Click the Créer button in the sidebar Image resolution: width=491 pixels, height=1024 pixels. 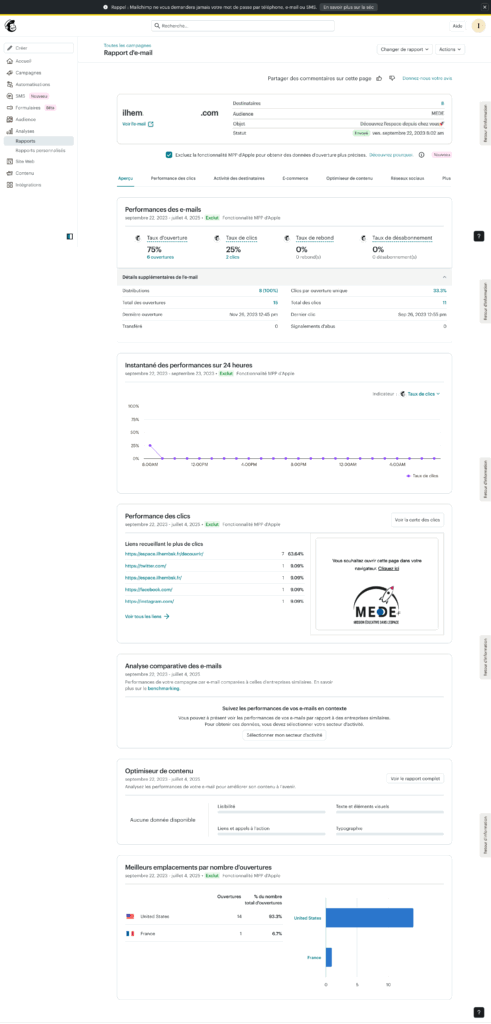coord(39,48)
